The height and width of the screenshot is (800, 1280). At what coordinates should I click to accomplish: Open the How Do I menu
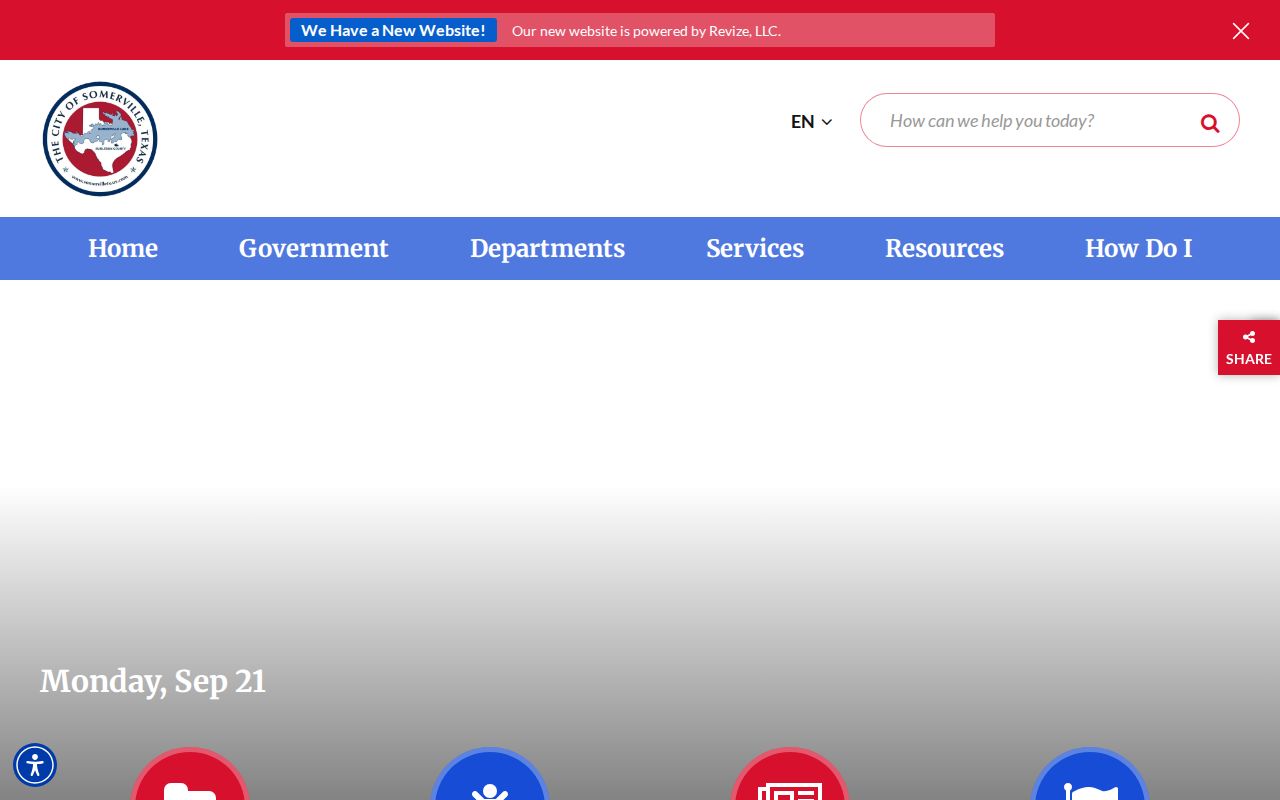point(1139,248)
